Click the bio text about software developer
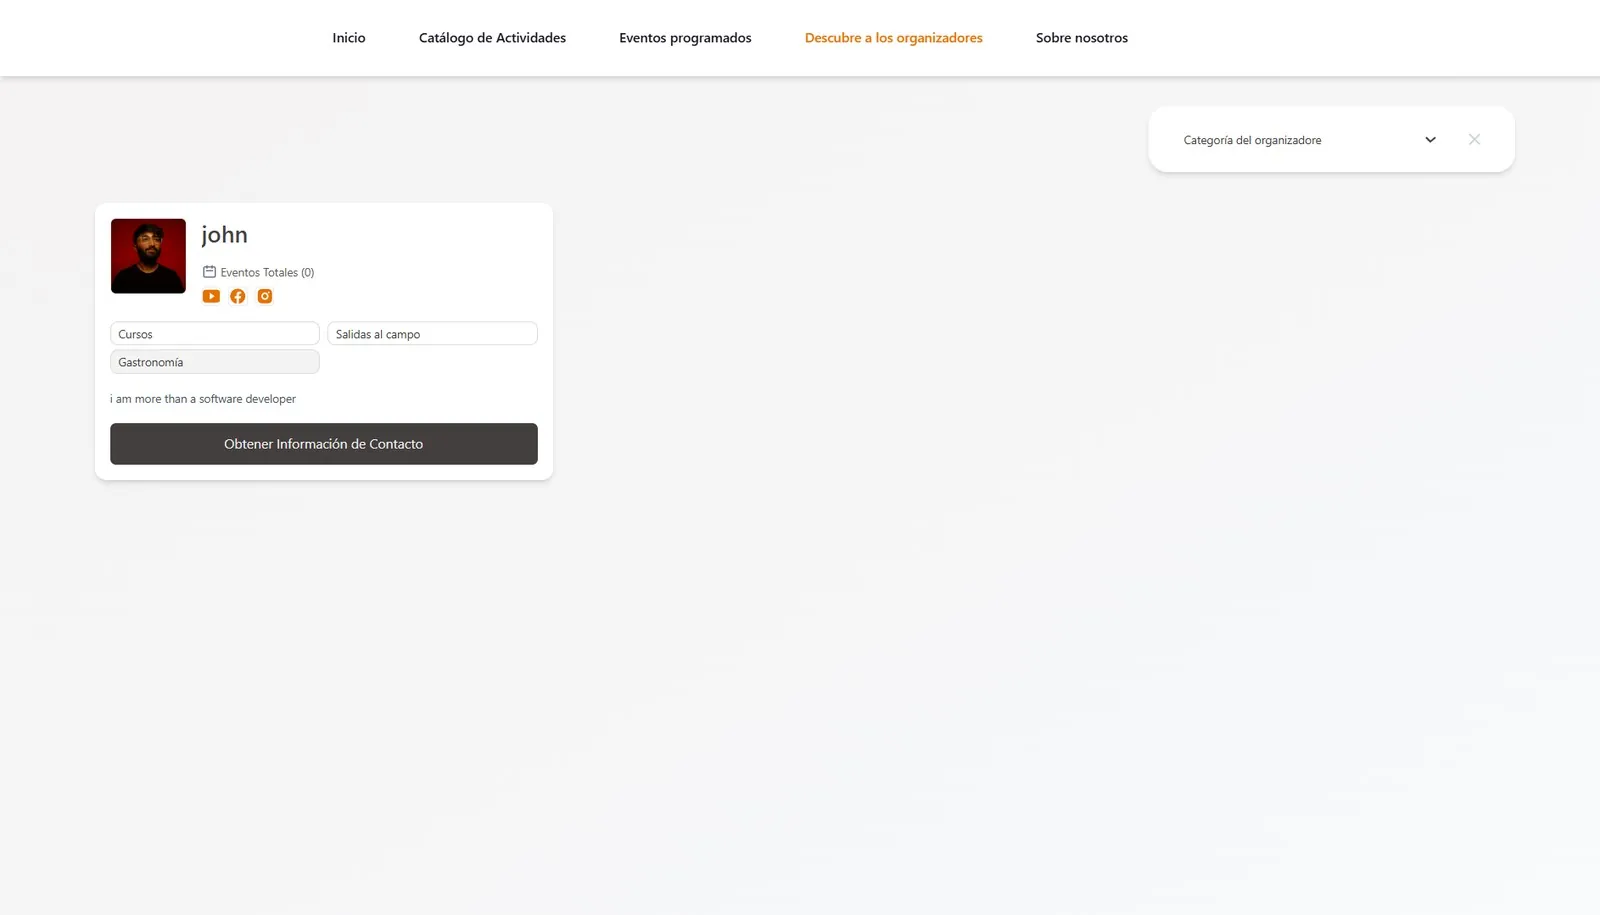Screen dimensions: 1600x915 pos(203,399)
